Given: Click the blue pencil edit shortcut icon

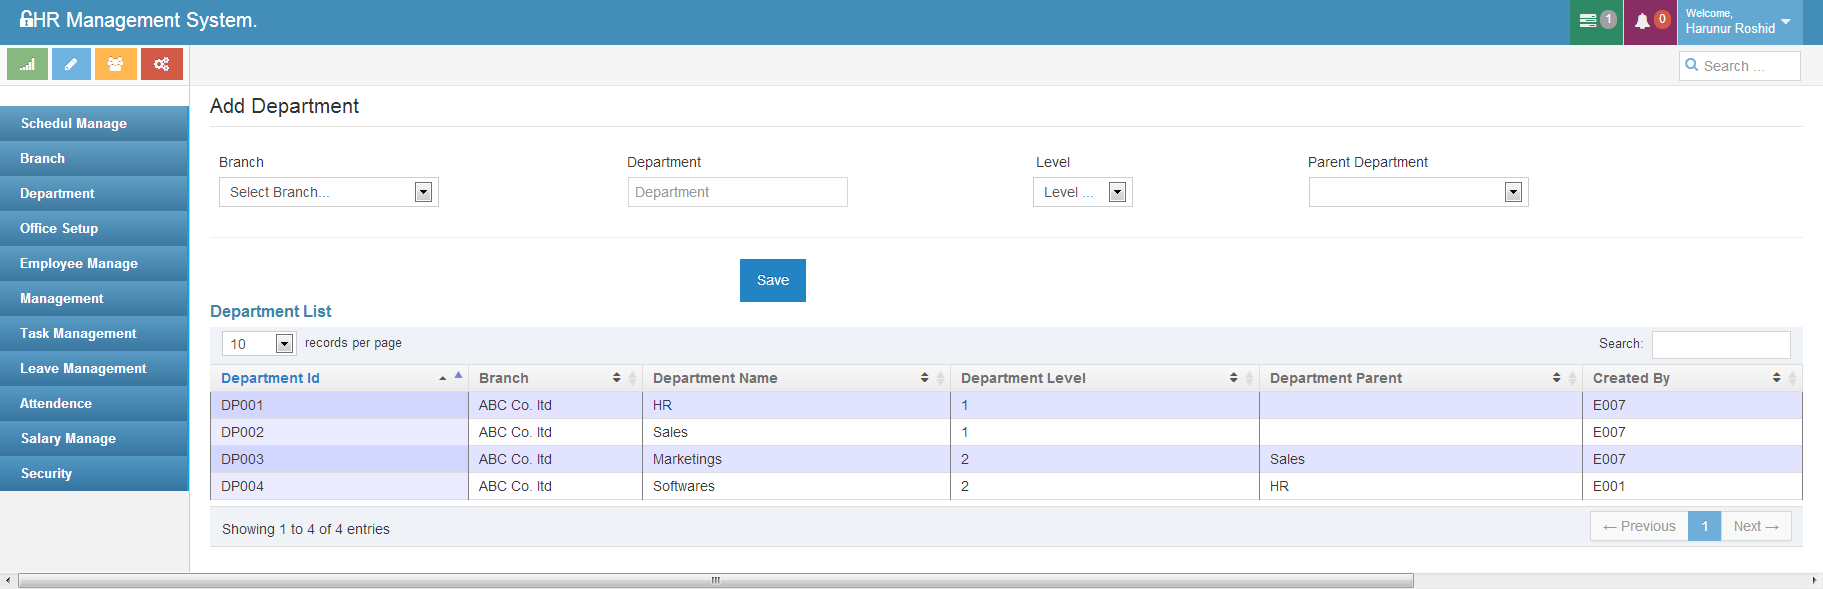Looking at the screenshot, I should [x=71, y=64].
